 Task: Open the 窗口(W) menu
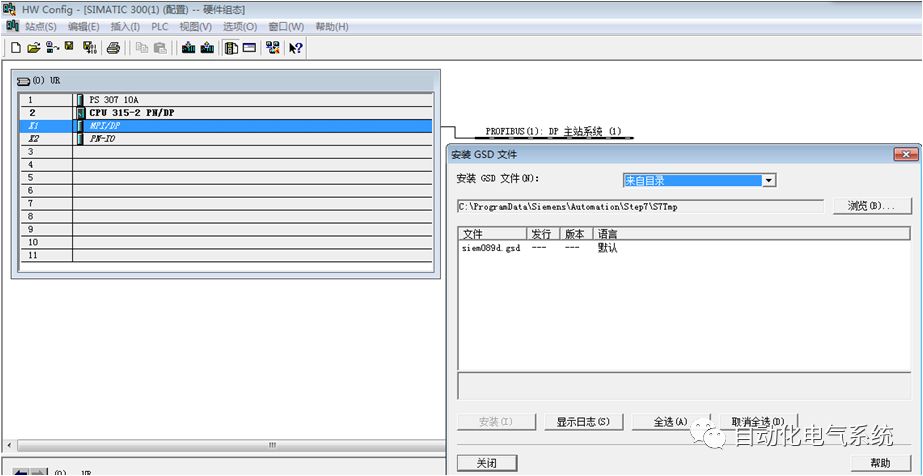point(286,27)
